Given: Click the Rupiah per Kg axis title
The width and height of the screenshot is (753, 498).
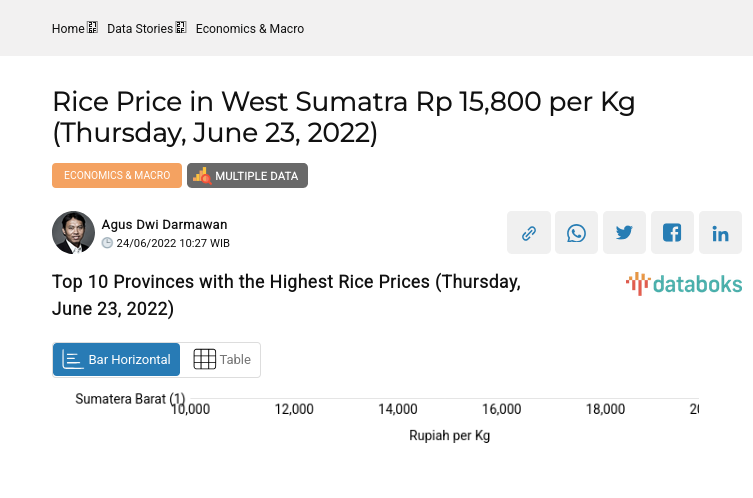Looking at the screenshot, I should [449, 436].
